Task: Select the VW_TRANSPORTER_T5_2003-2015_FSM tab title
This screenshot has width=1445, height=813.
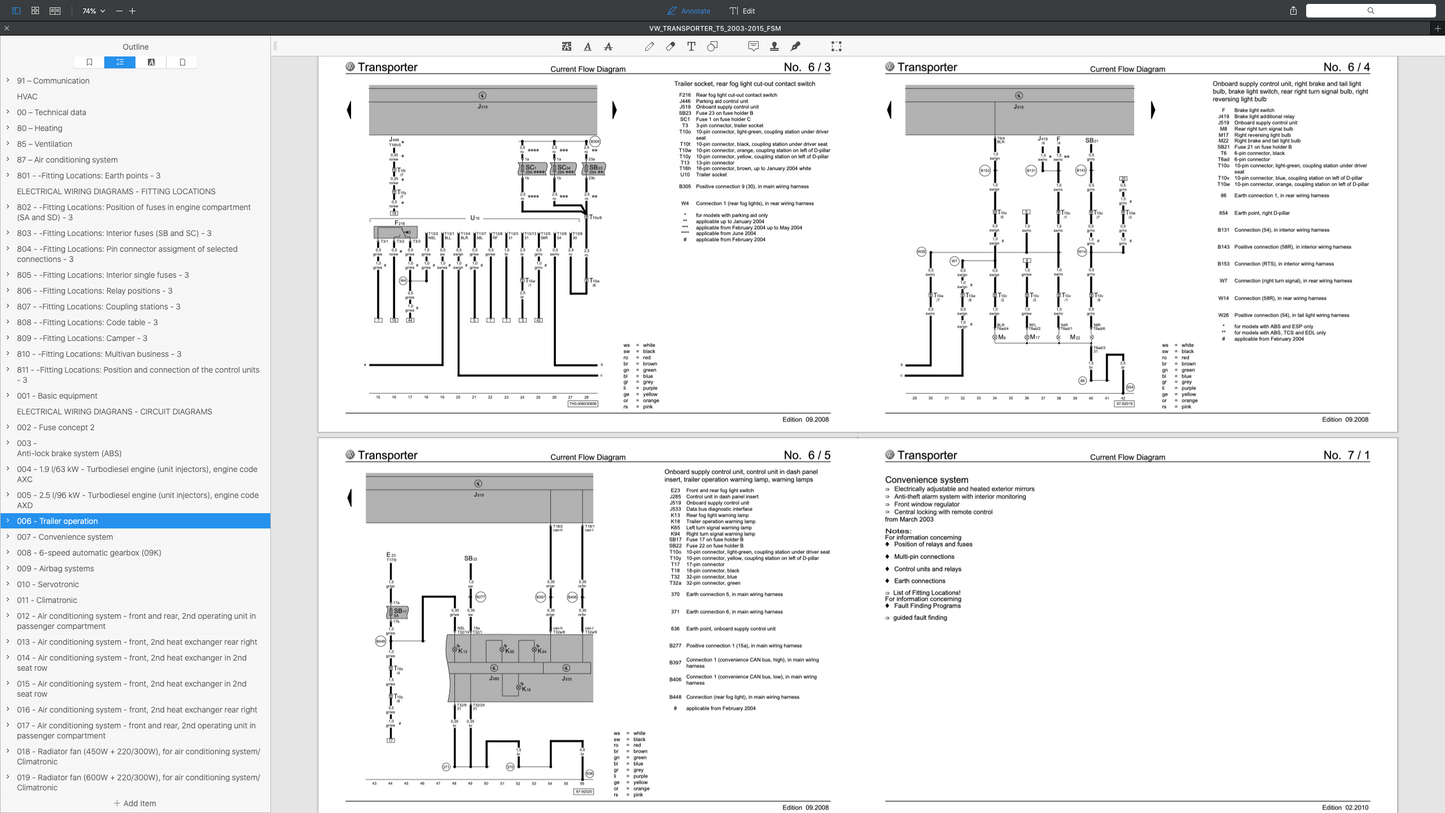Action: click(715, 28)
